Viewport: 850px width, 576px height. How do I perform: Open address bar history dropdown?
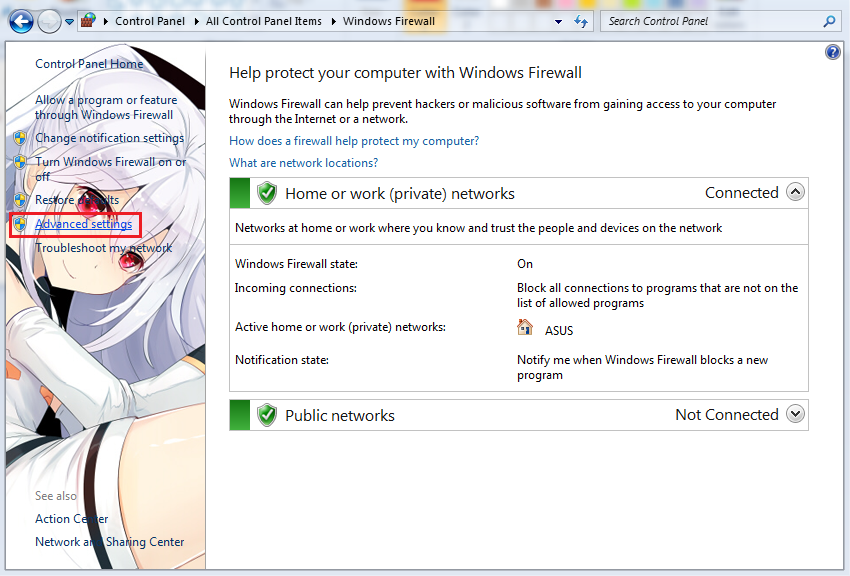tap(558, 22)
